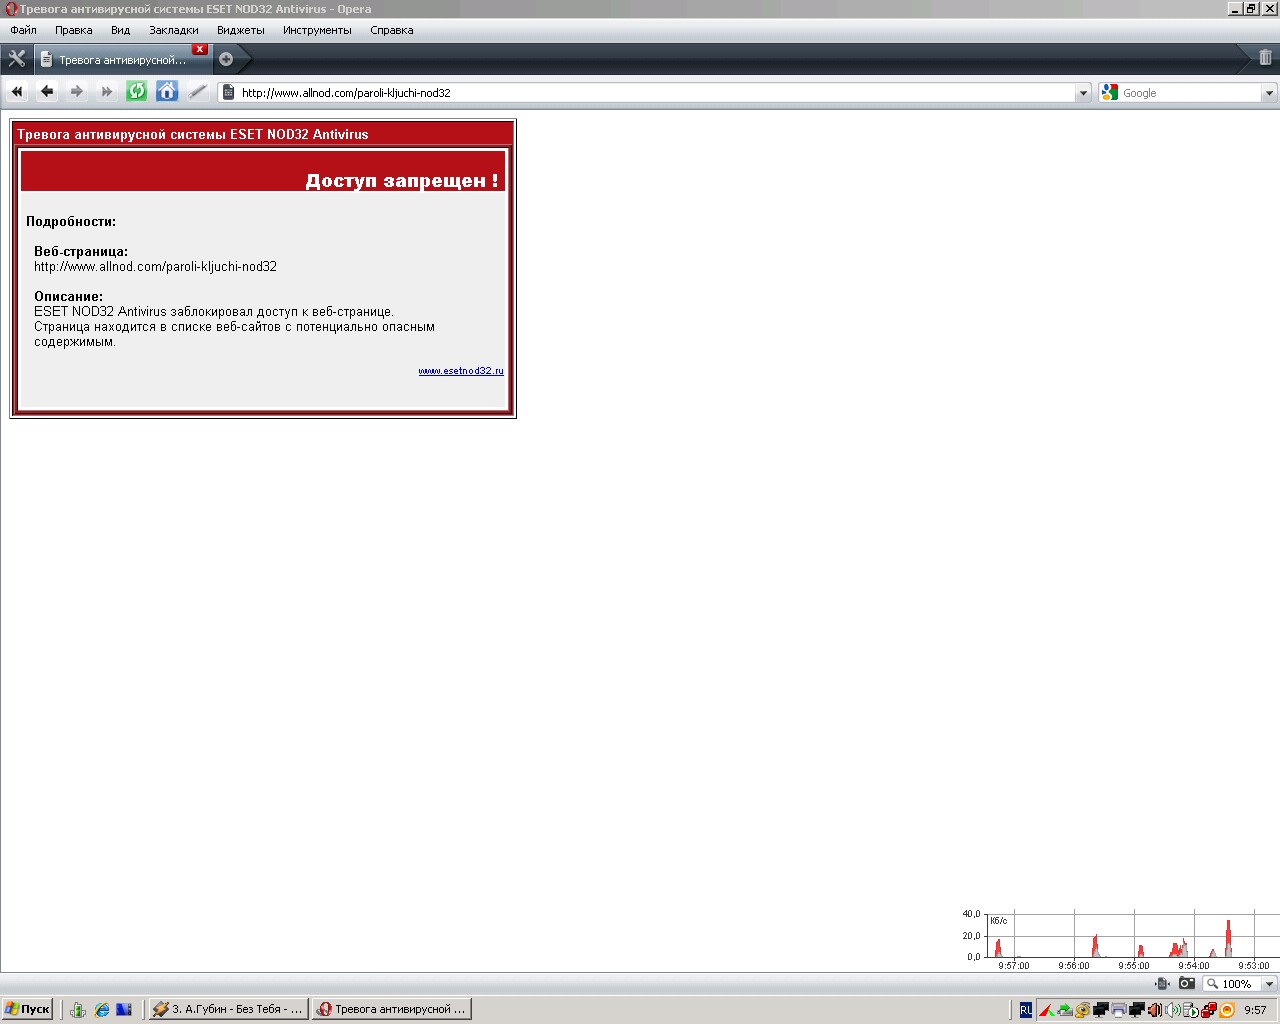Expand the address bar history dropdown
This screenshot has width=1280, height=1024.
point(1083,93)
